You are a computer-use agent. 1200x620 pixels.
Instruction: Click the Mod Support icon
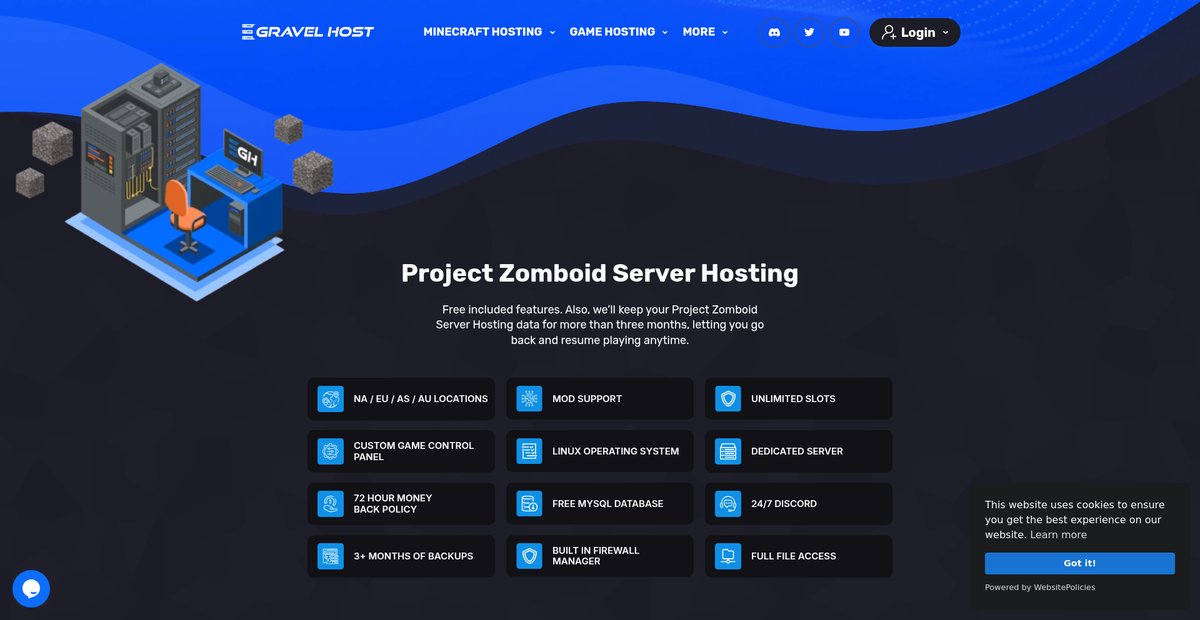click(x=529, y=399)
